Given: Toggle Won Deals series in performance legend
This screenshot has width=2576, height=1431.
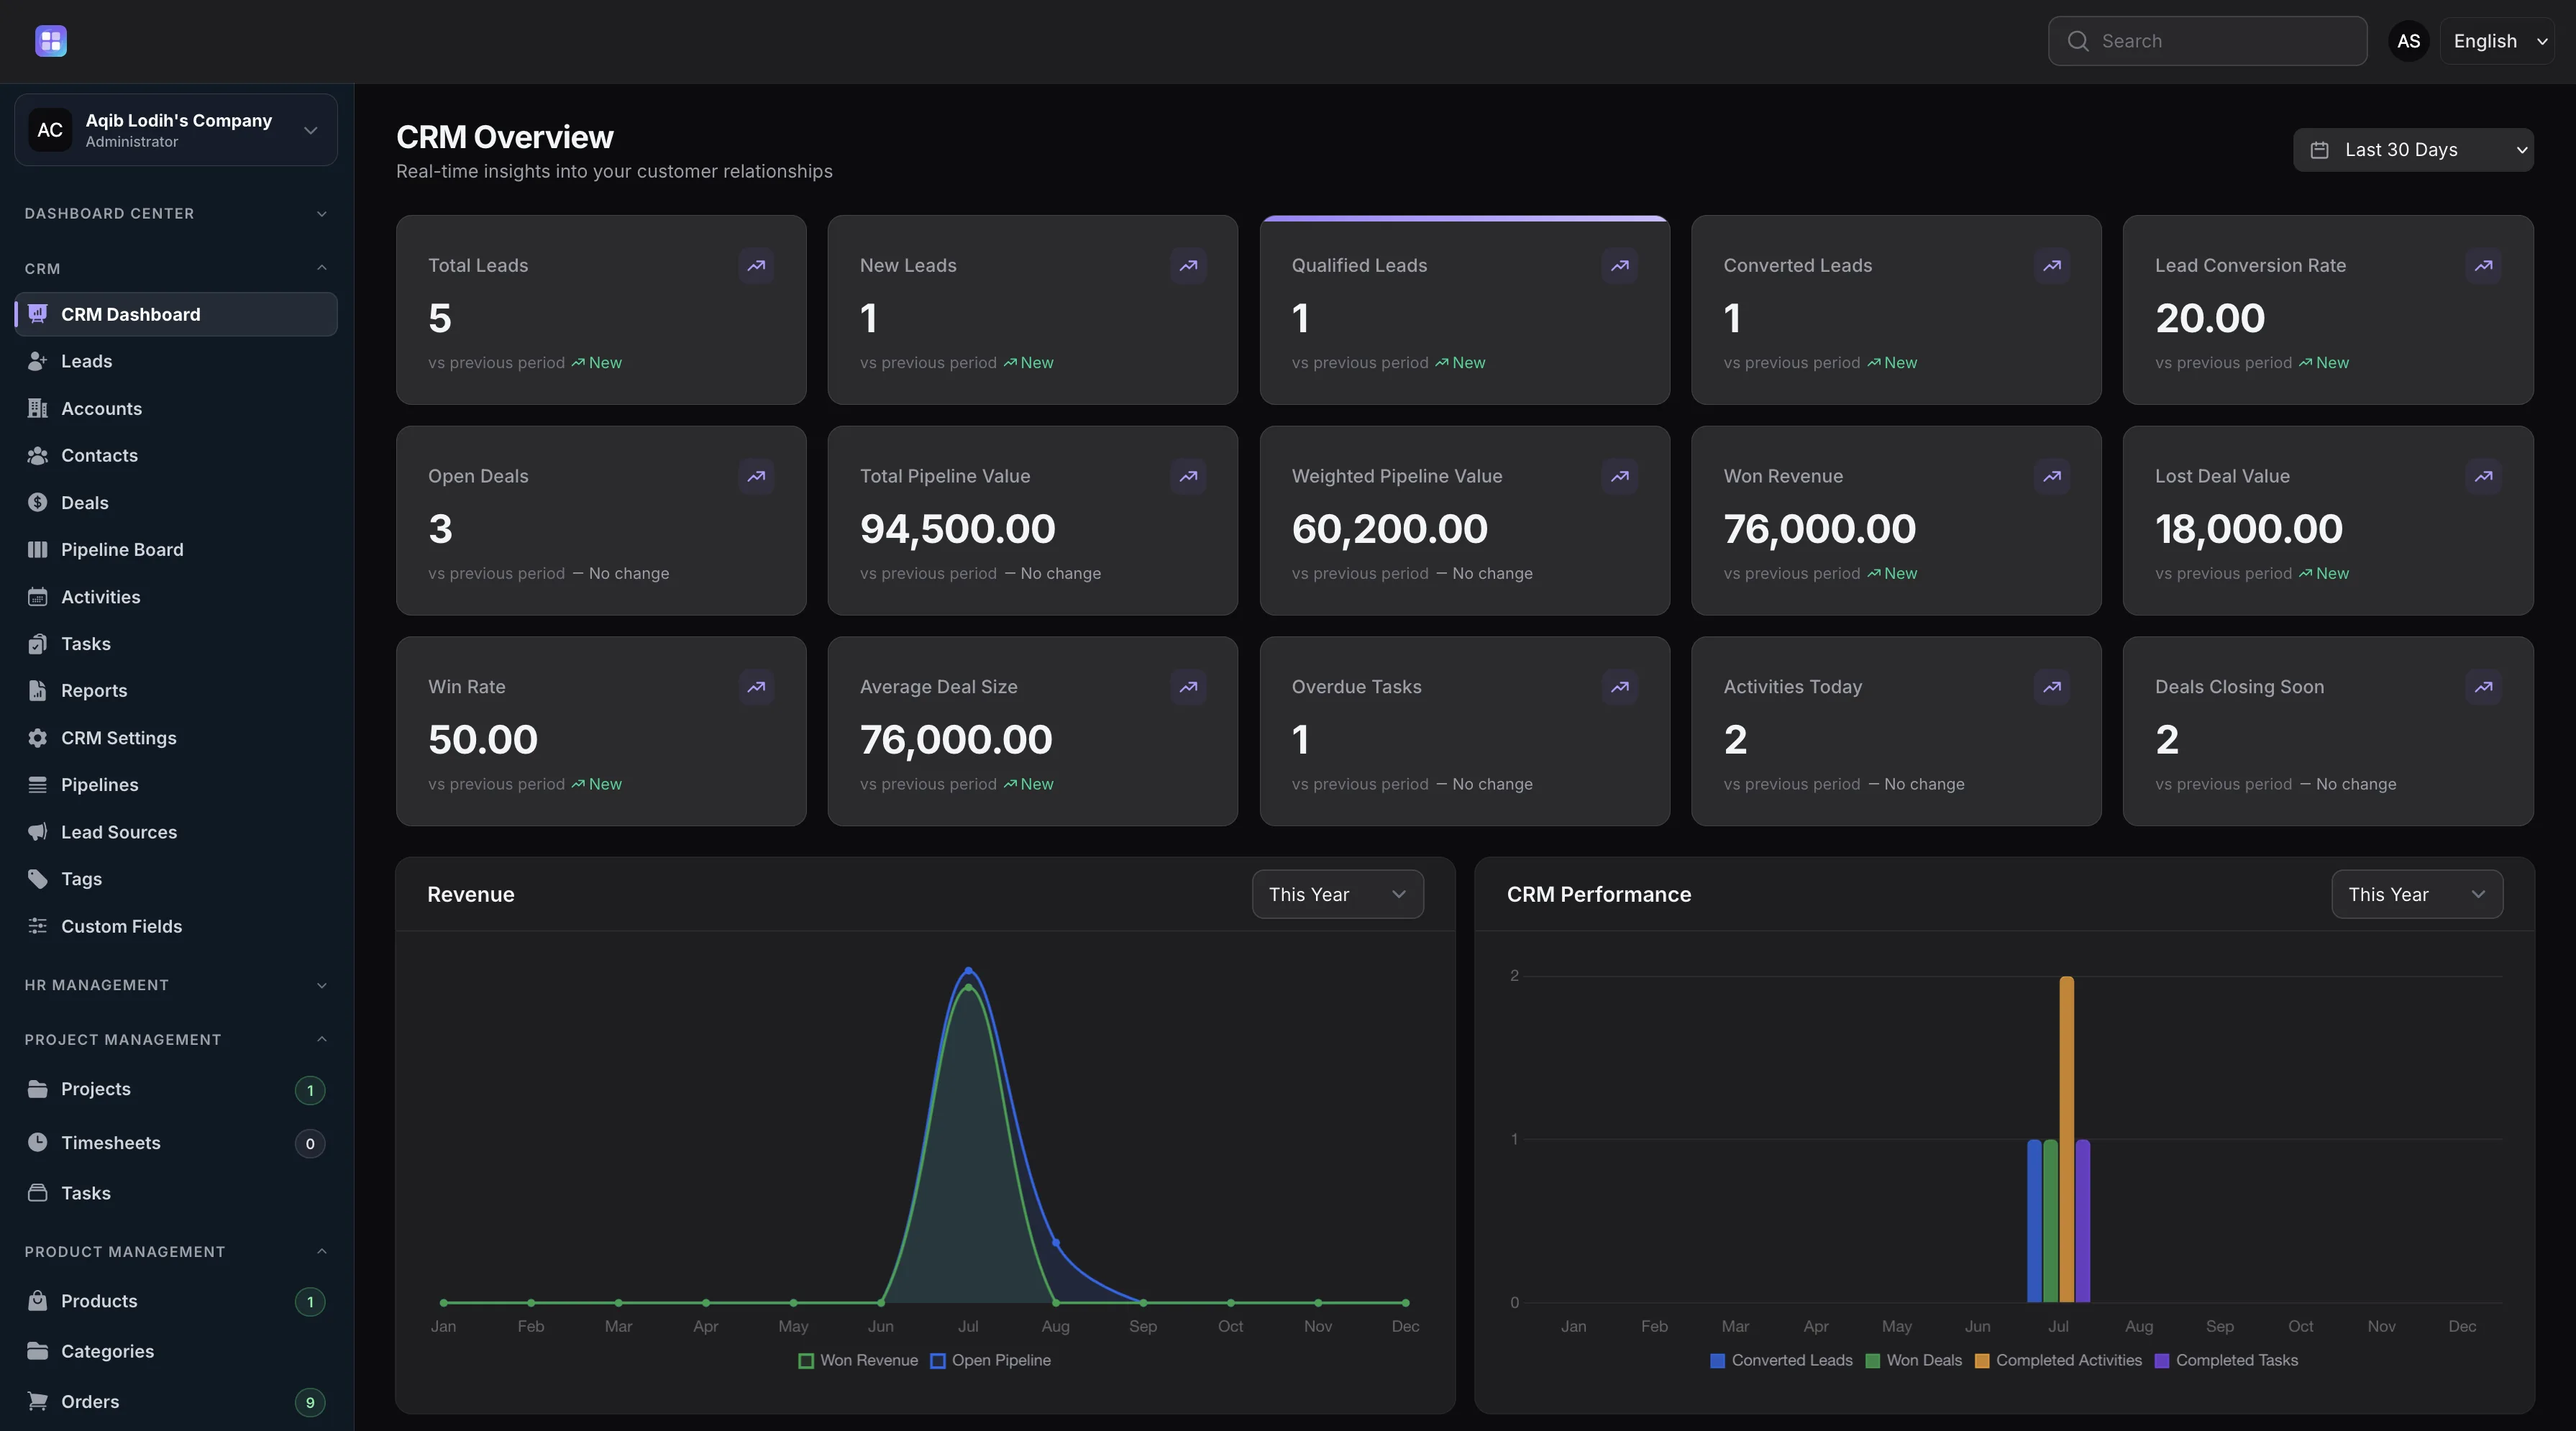Looking at the screenshot, I should [x=1914, y=1360].
